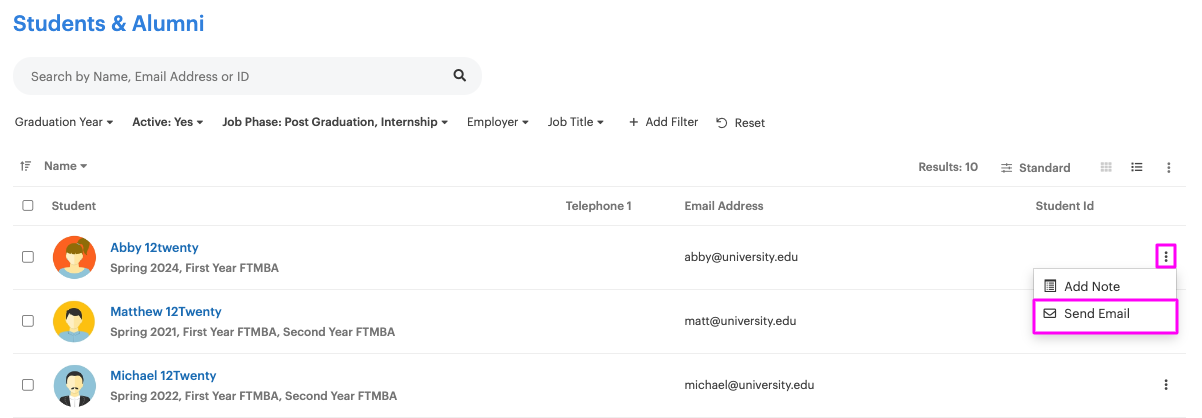Open Matthew 12Twenty's profile link
Viewport: 1202px width, 418px height.
[x=166, y=312]
